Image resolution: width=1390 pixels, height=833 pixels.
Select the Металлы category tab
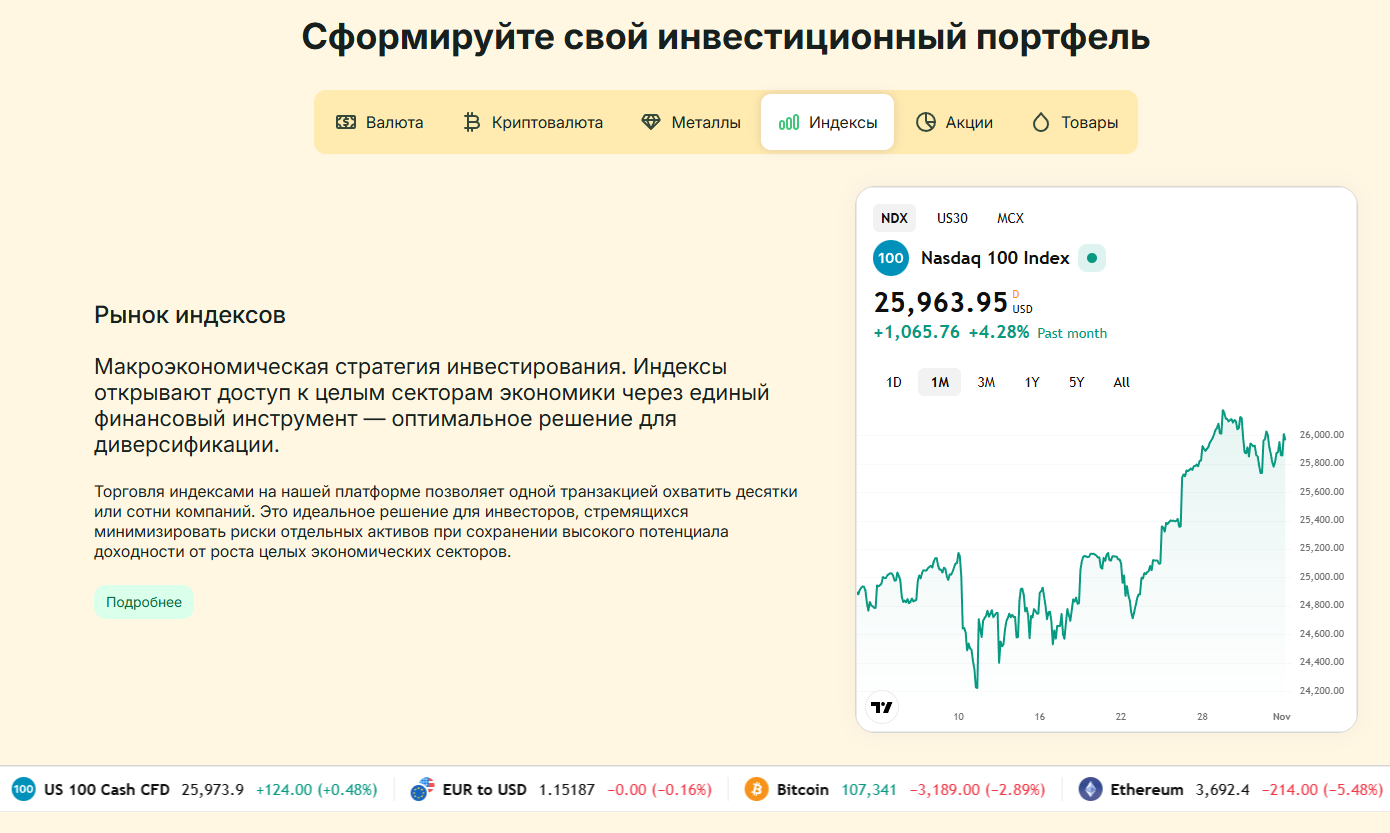[691, 122]
